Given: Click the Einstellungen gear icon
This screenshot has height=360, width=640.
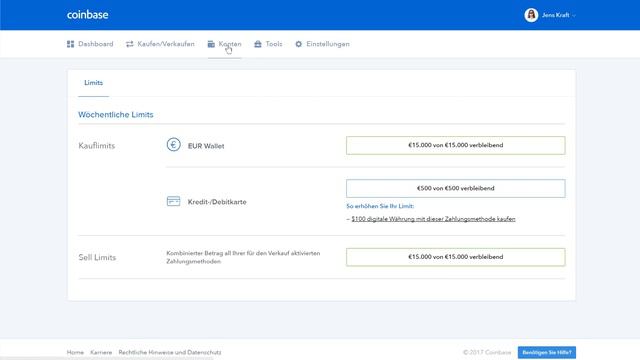Looking at the screenshot, I should point(299,44).
